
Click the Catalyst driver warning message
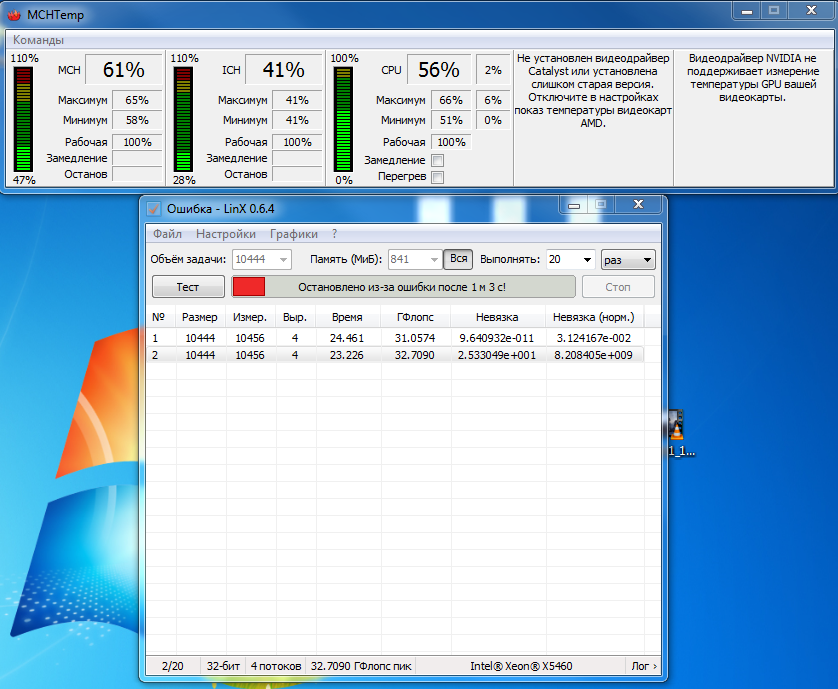593,90
